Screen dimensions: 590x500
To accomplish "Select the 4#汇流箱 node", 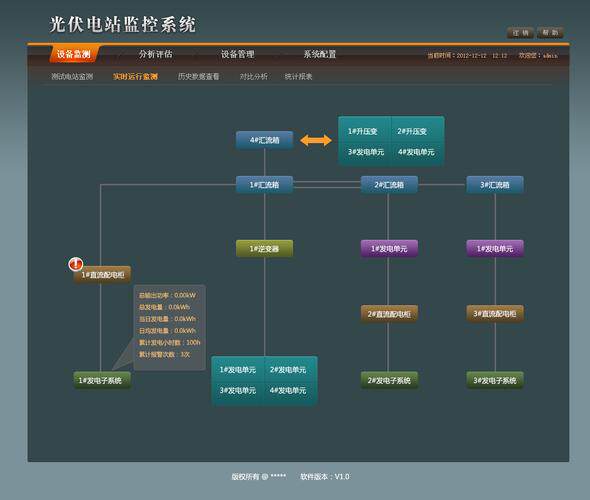I will [x=265, y=140].
